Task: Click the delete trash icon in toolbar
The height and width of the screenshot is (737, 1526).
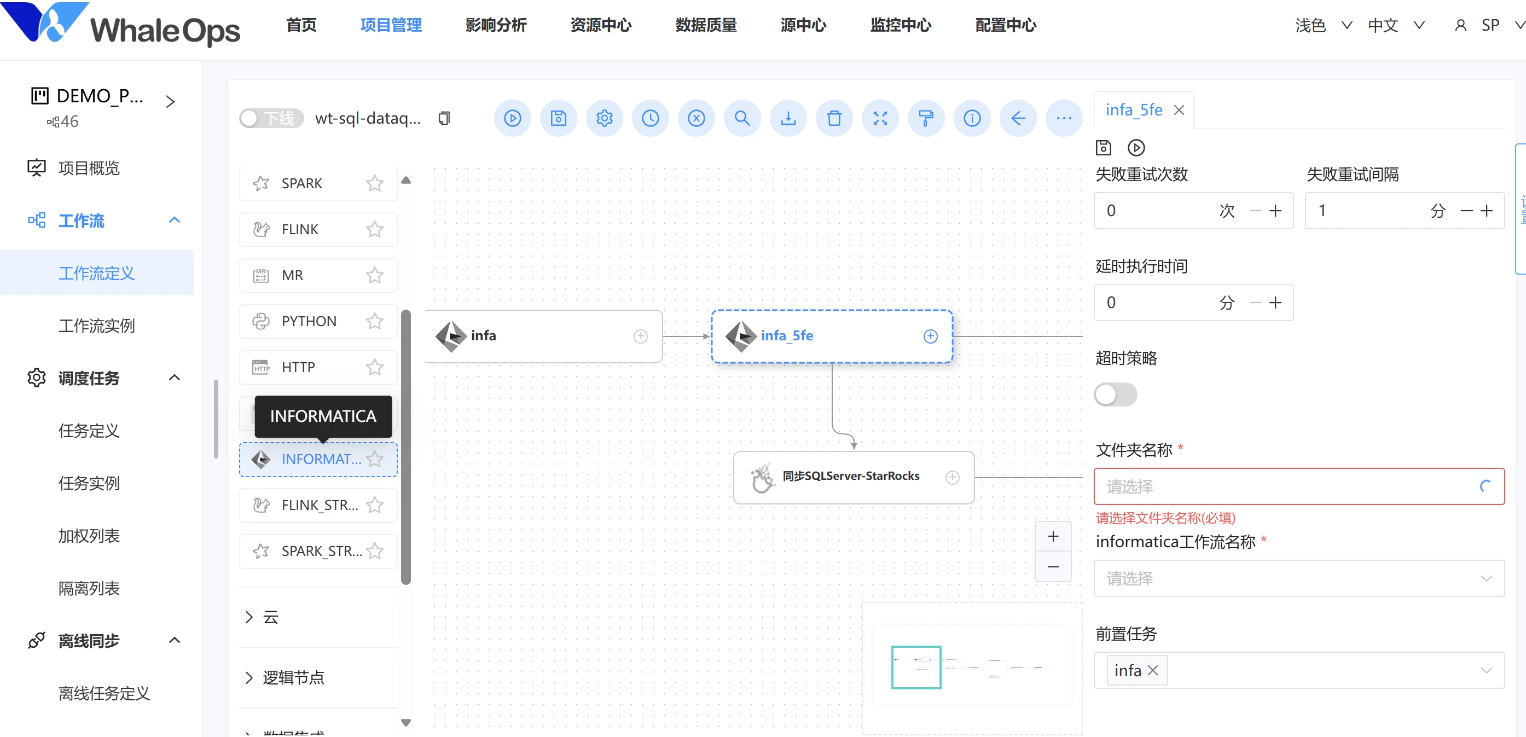Action: coord(834,118)
